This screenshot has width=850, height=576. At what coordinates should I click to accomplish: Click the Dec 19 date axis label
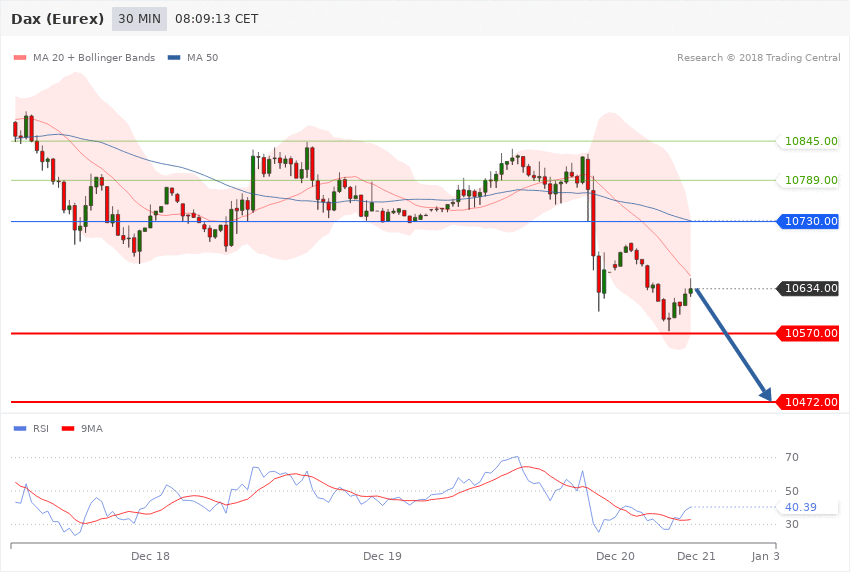pos(382,556)
